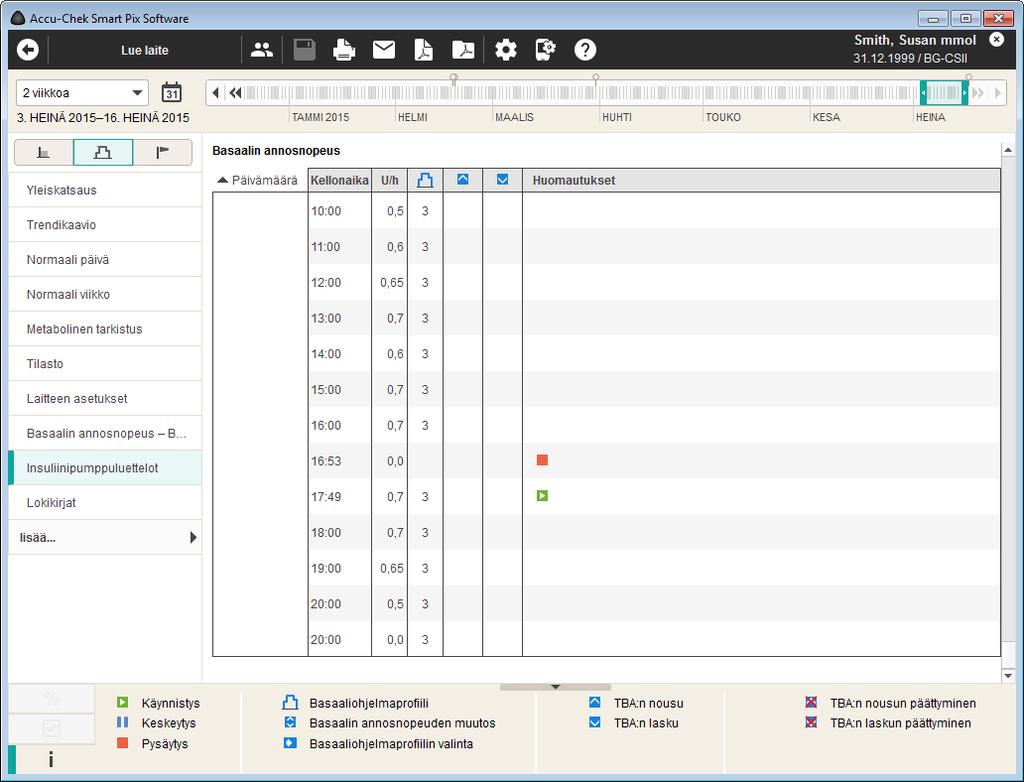The image size is (1024, 782).
Task: Print the report with the printer icon
Action: pos(344,50)
